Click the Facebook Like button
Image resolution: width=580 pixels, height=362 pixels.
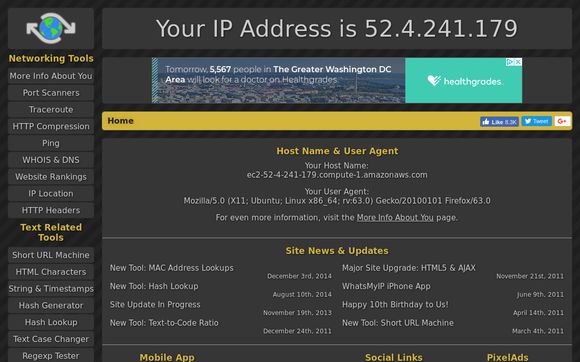point(499,121)
